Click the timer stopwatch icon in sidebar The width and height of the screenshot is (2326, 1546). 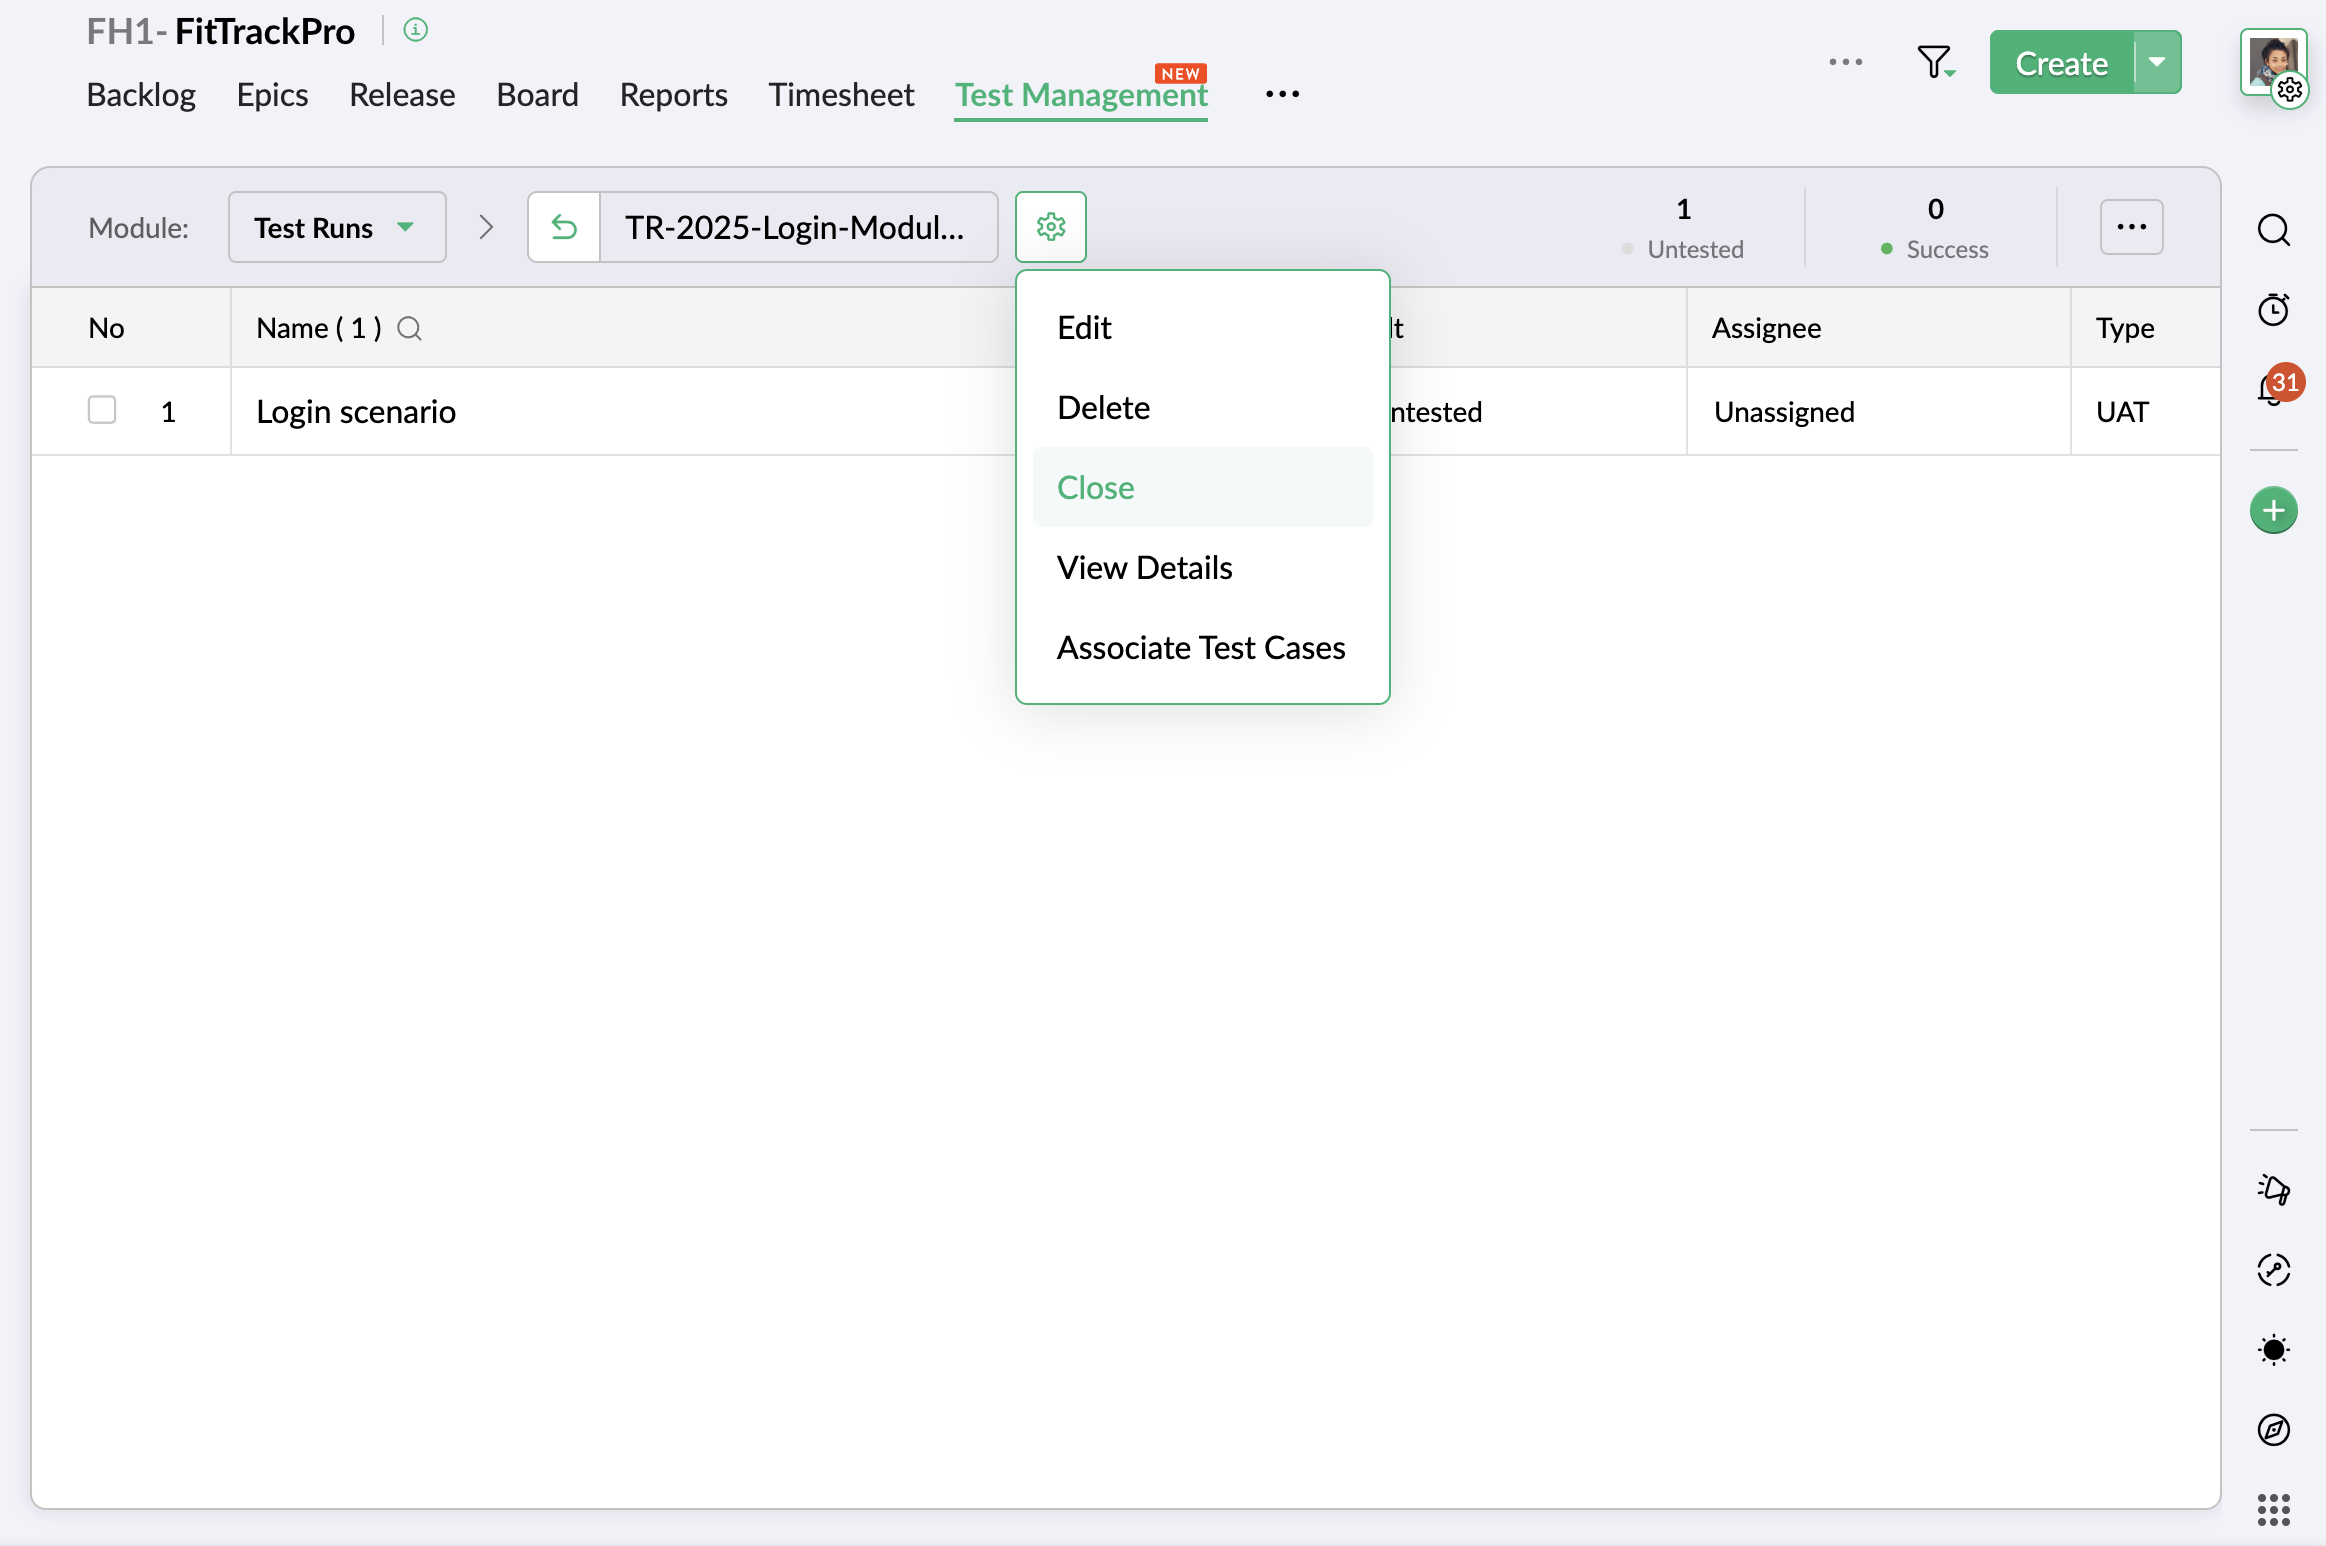tap(2273, 309)
